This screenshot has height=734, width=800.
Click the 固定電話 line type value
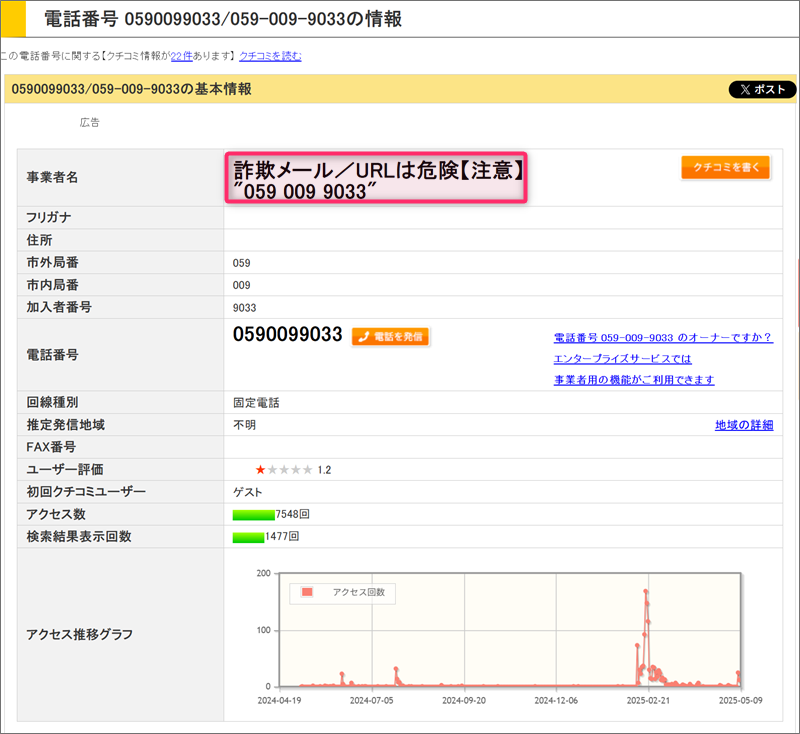[256, 403]
